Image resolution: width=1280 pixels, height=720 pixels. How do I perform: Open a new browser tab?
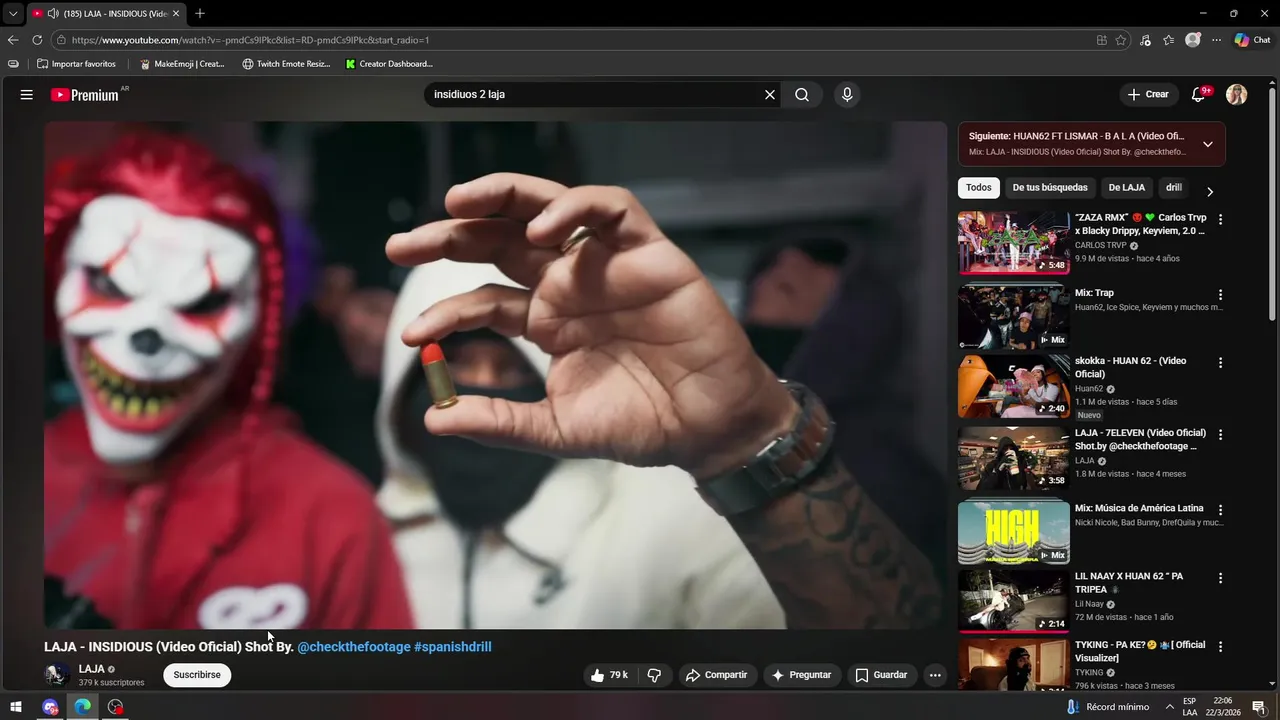pos(200,13)
